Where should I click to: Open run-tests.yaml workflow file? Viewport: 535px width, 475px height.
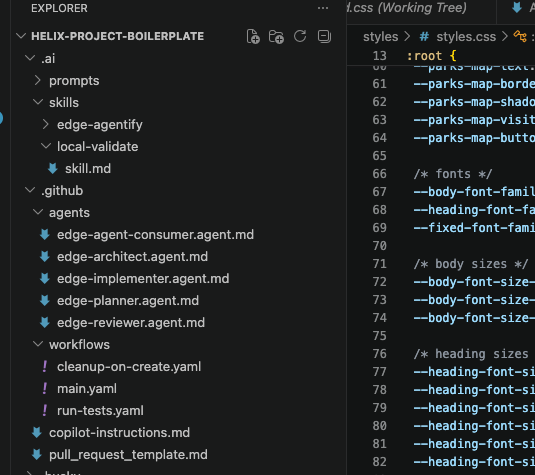coord(100,411)
